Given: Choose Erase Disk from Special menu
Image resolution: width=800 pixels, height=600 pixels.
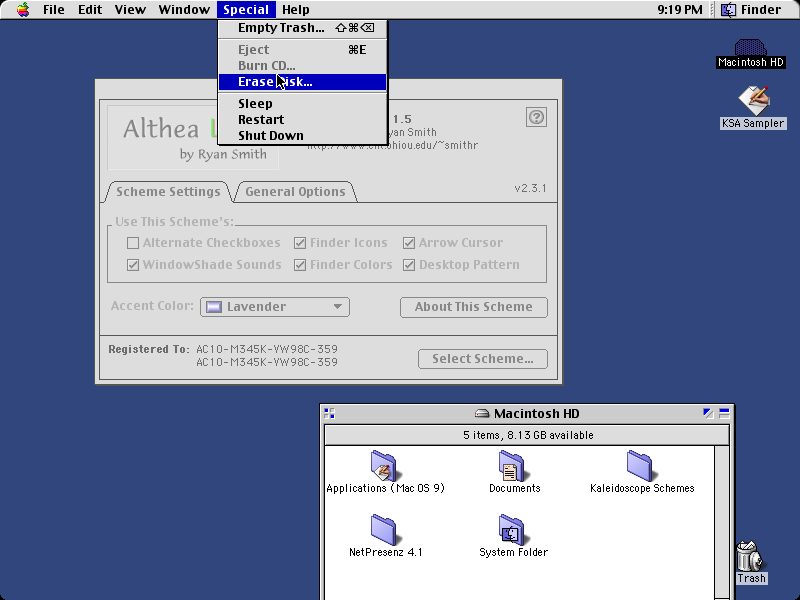Looking at the screenshot, I should pos(302,82).
